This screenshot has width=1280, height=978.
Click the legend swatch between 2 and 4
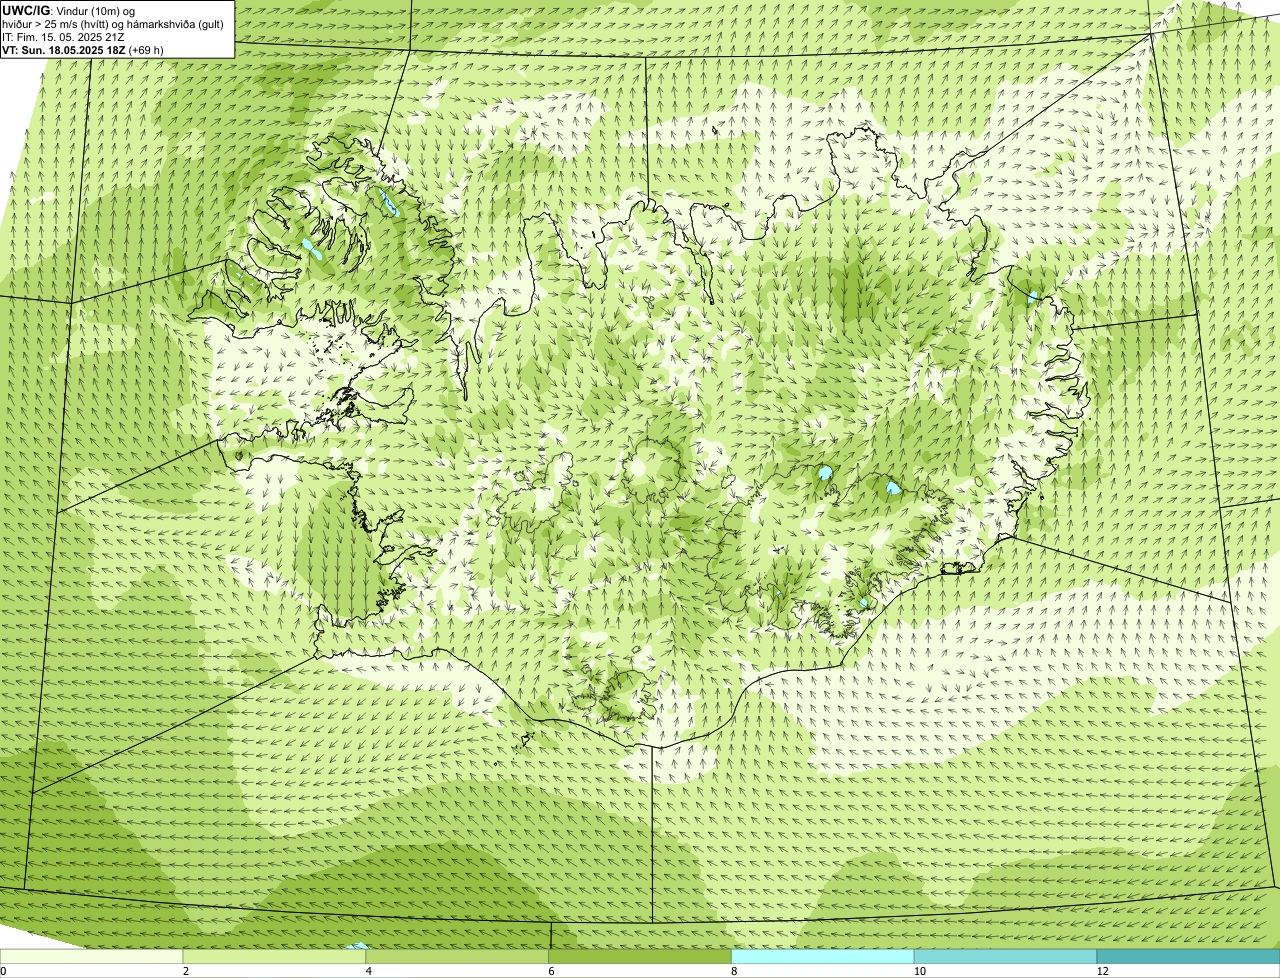(275, 957)
